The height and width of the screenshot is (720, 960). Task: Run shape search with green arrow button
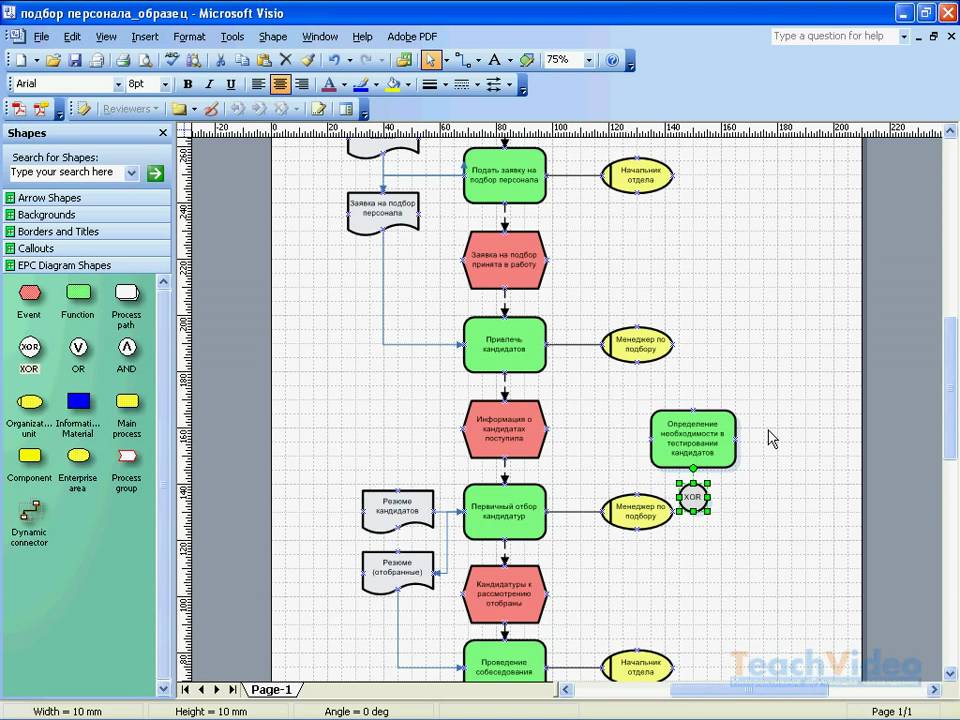coord(156,173)
